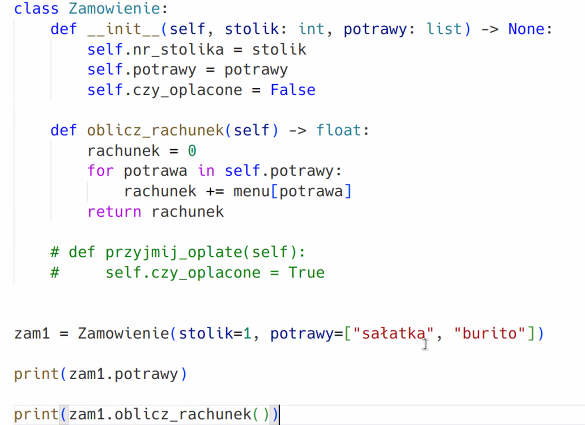The width and height of the screenshot is (585, 425).
Task: Click the float return type annotation
Action: (x=339, y=130)
